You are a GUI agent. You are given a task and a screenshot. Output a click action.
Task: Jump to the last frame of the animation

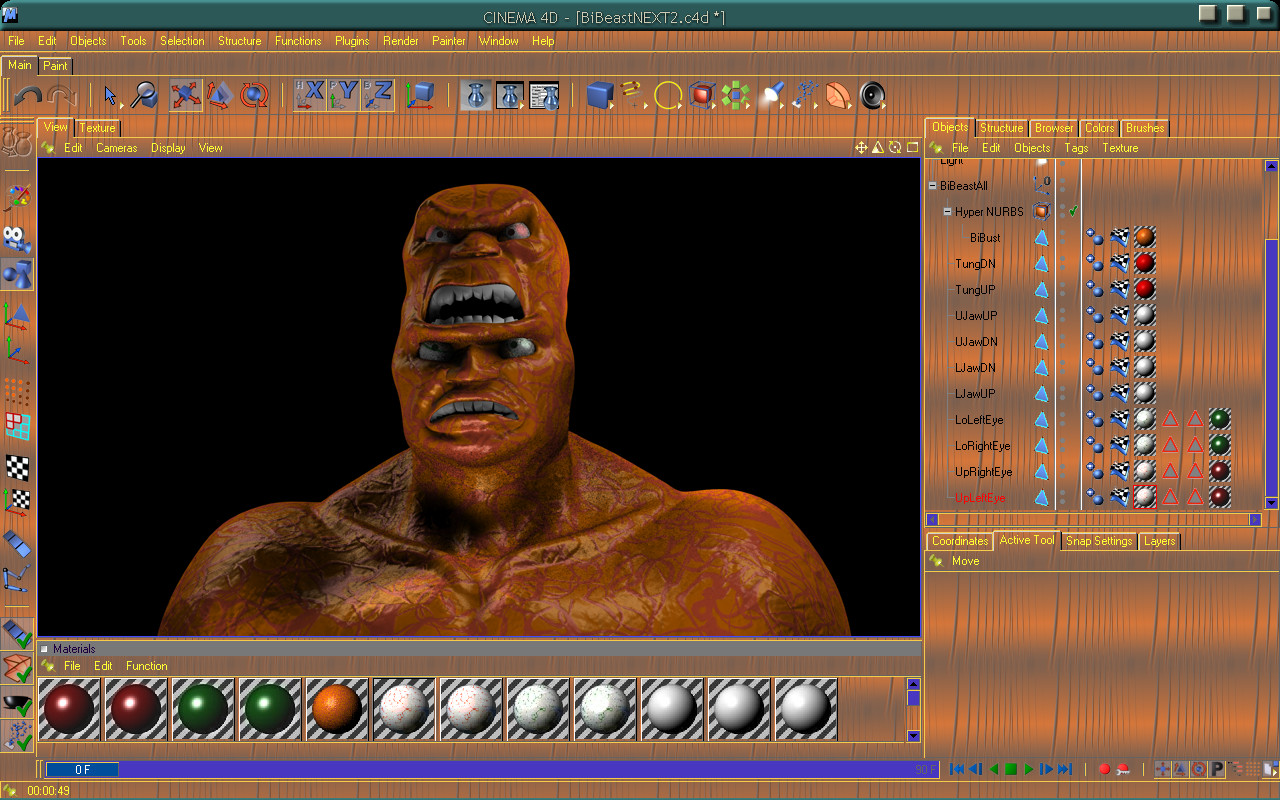coord(1065,769)
